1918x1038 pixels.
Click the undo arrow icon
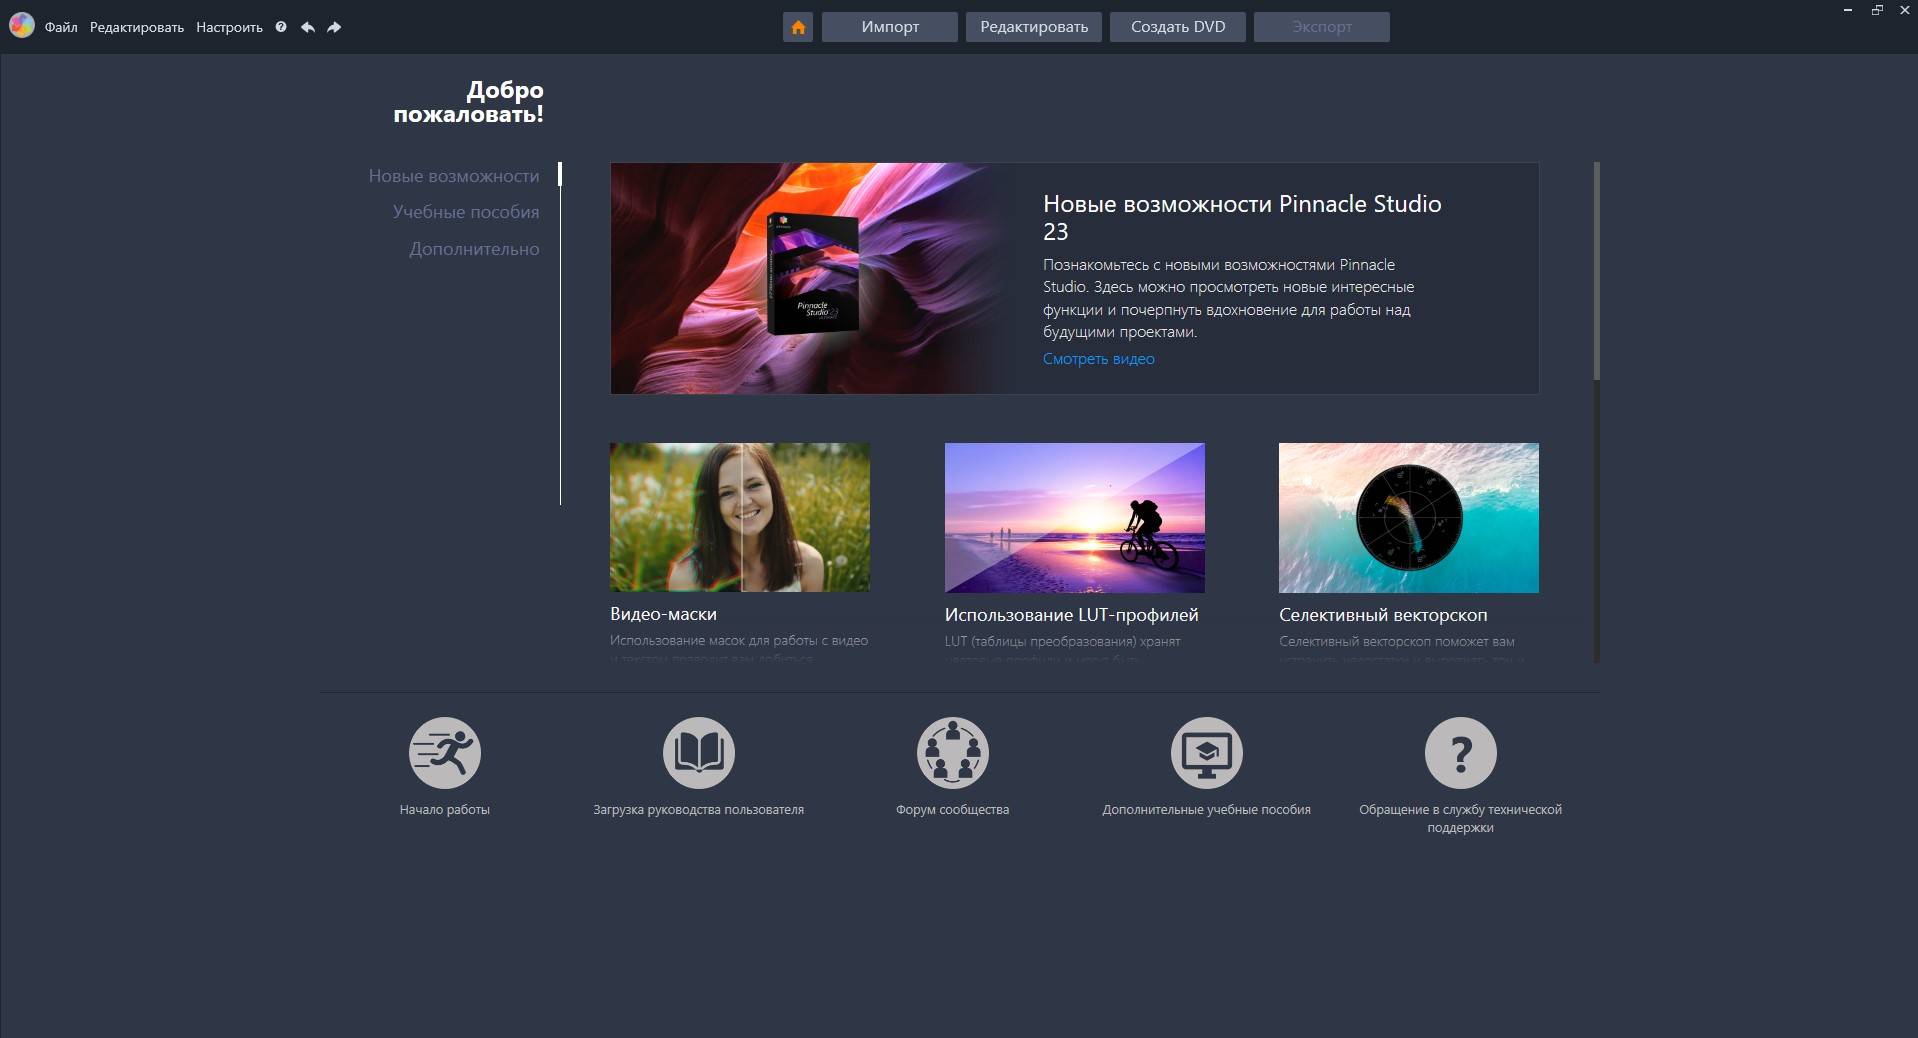coord(308,27)
